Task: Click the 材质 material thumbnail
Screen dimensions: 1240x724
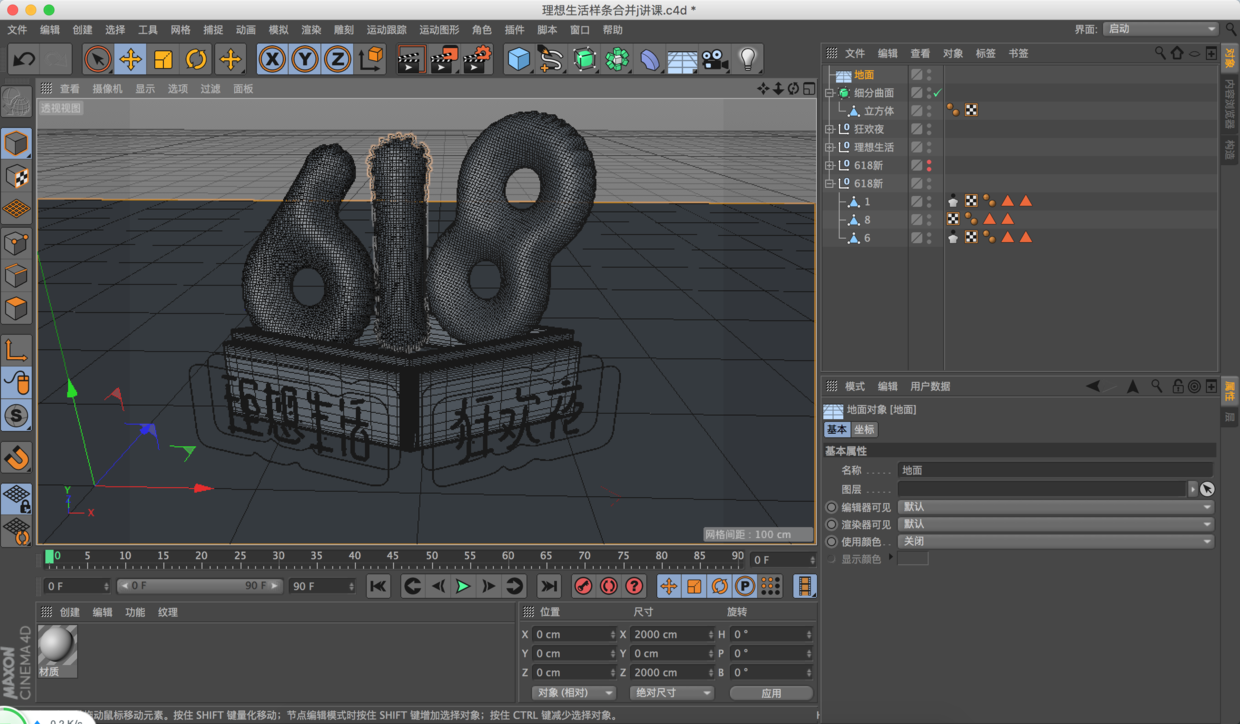Action: (57, 645)
